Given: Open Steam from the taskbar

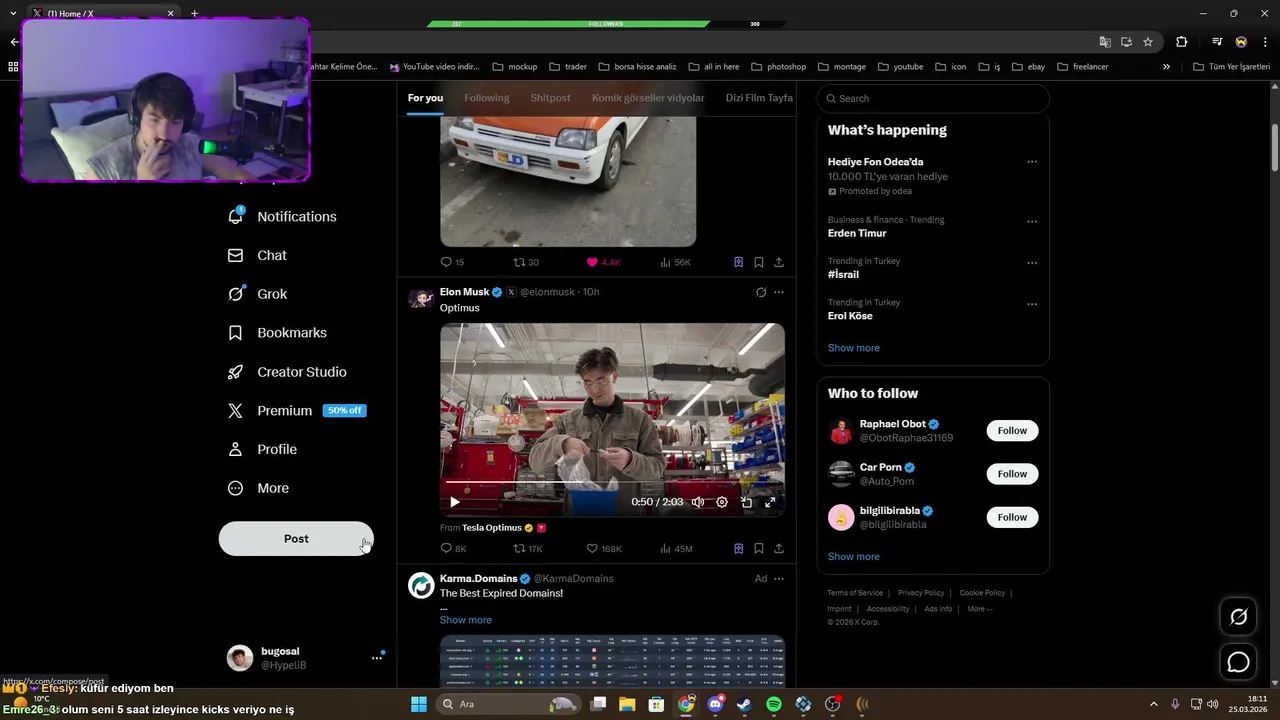Looking at the screenshot, I should [x=744, y=704].
